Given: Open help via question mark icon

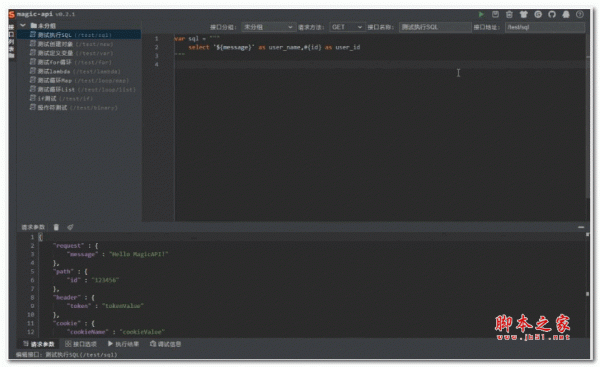Looking at the screenshot, I should click(580, 14).
